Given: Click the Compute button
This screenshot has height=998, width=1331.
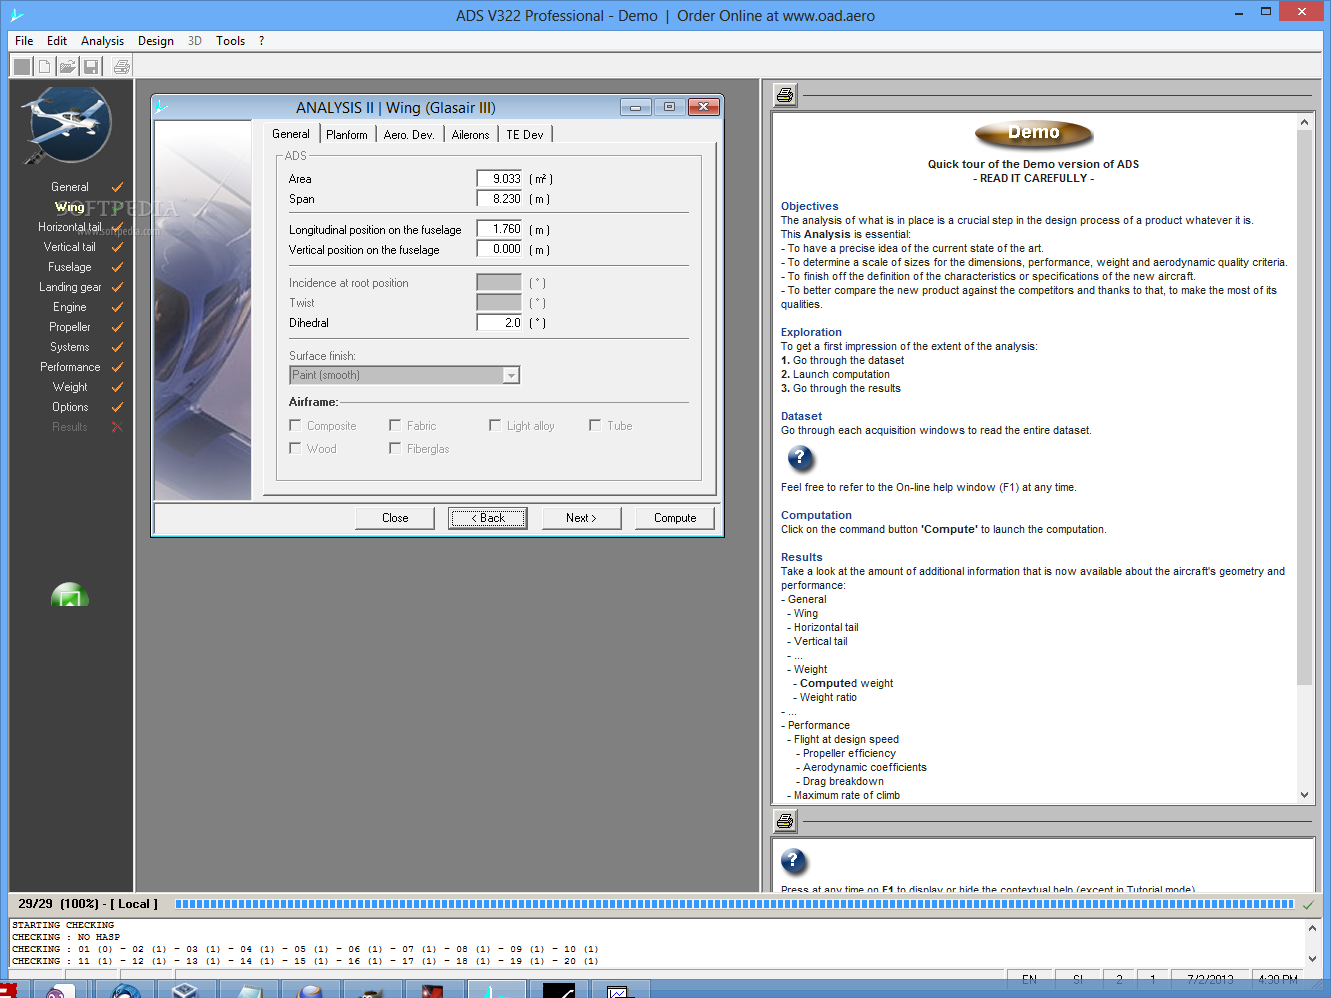Looking at the screenshot, I should [675, 518].
